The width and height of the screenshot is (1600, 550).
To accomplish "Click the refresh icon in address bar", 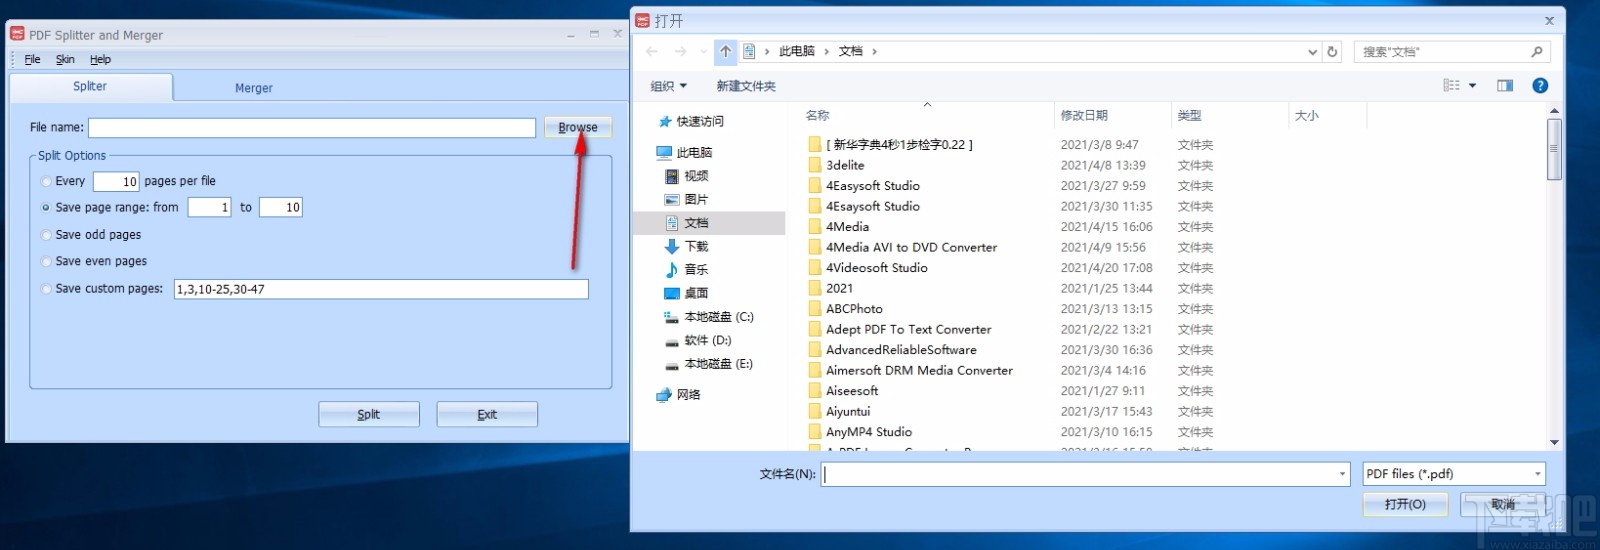I will tap(1332, 52).
